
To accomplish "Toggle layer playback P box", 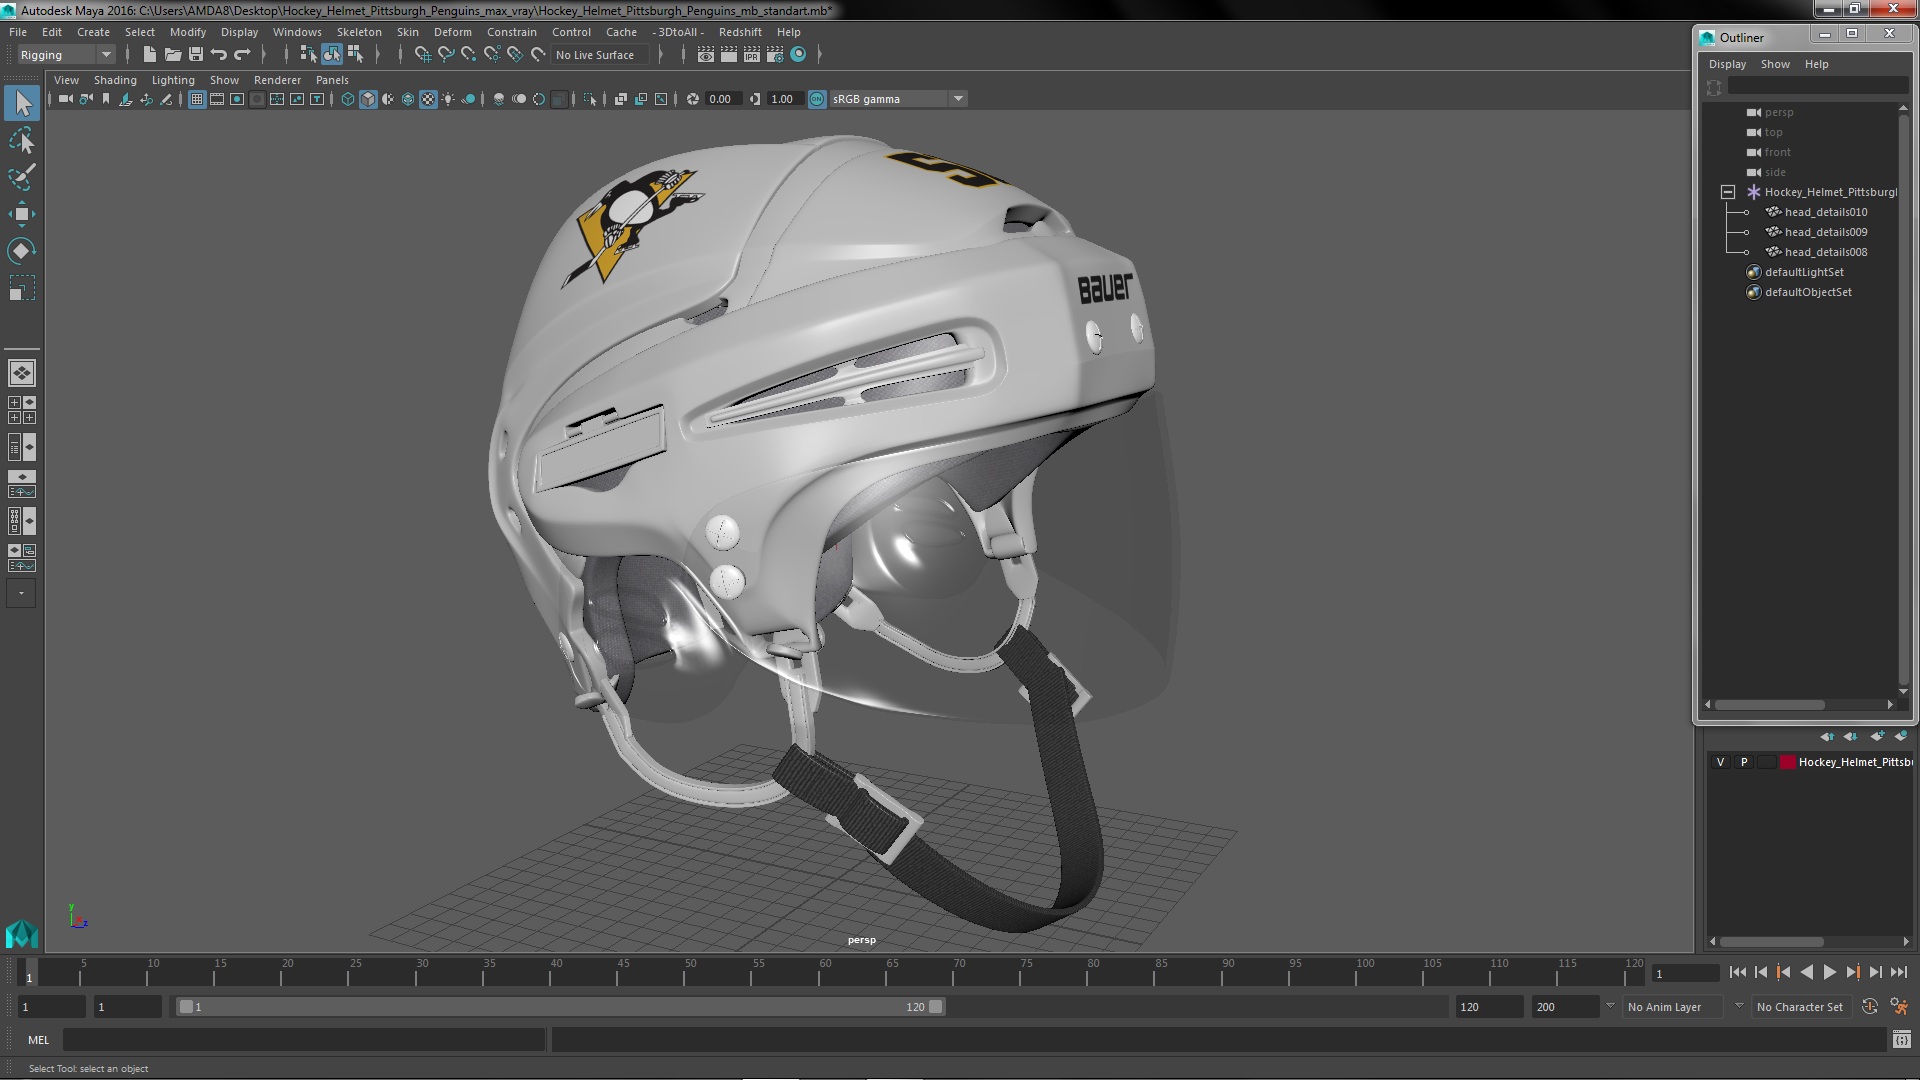I will (1744, 762).
